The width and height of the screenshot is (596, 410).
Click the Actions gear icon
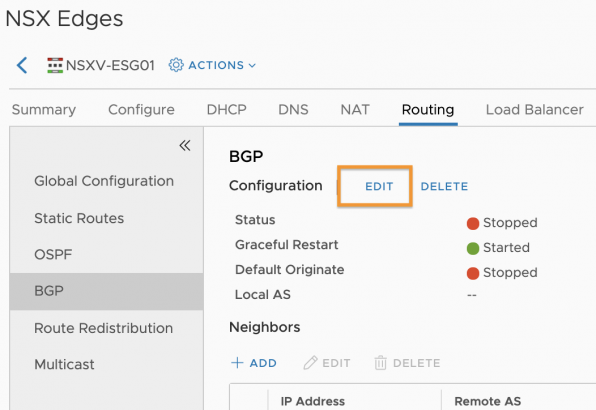point(176,65)
